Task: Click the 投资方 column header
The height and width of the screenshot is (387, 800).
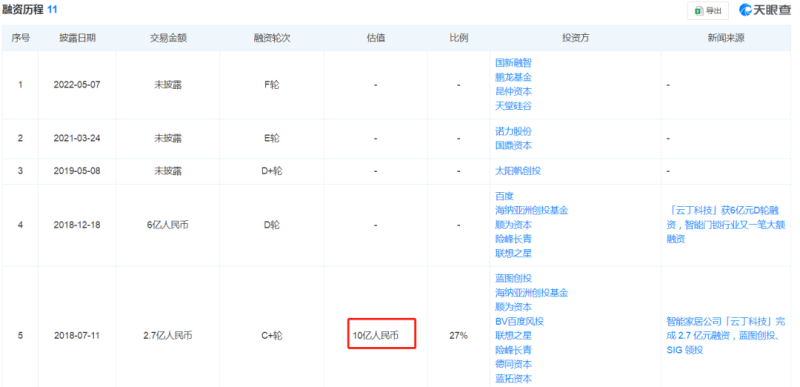Action: coord(575,38)
